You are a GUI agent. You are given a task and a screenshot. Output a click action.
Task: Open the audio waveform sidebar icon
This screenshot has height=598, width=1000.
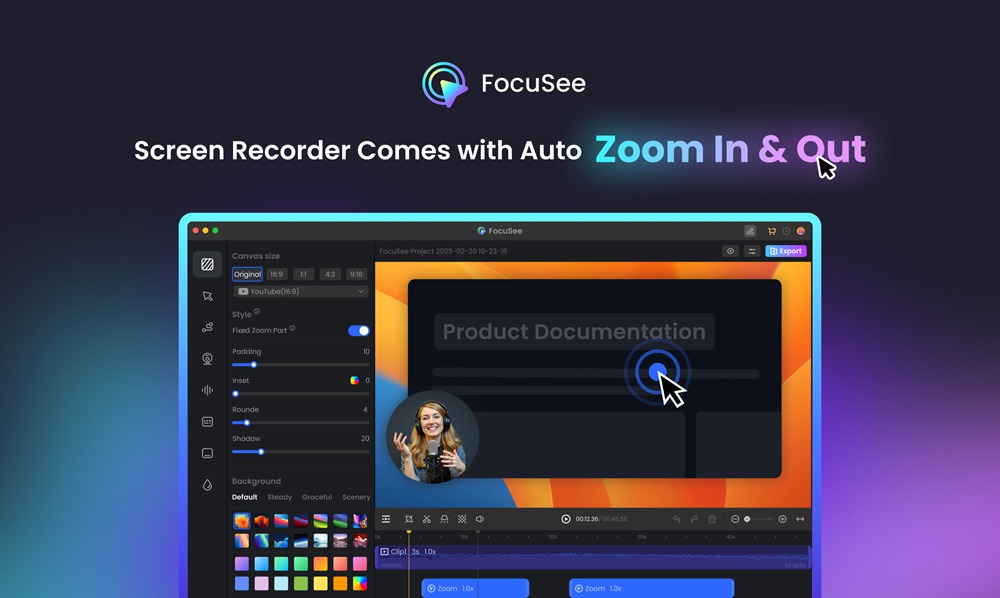207,390
